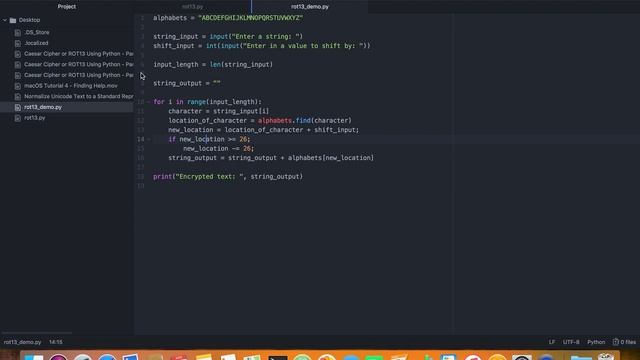The width and height of the screenshot is (640, 360).
Task: Open go-to-line via 14:15 cursor position
Action: 56,342
